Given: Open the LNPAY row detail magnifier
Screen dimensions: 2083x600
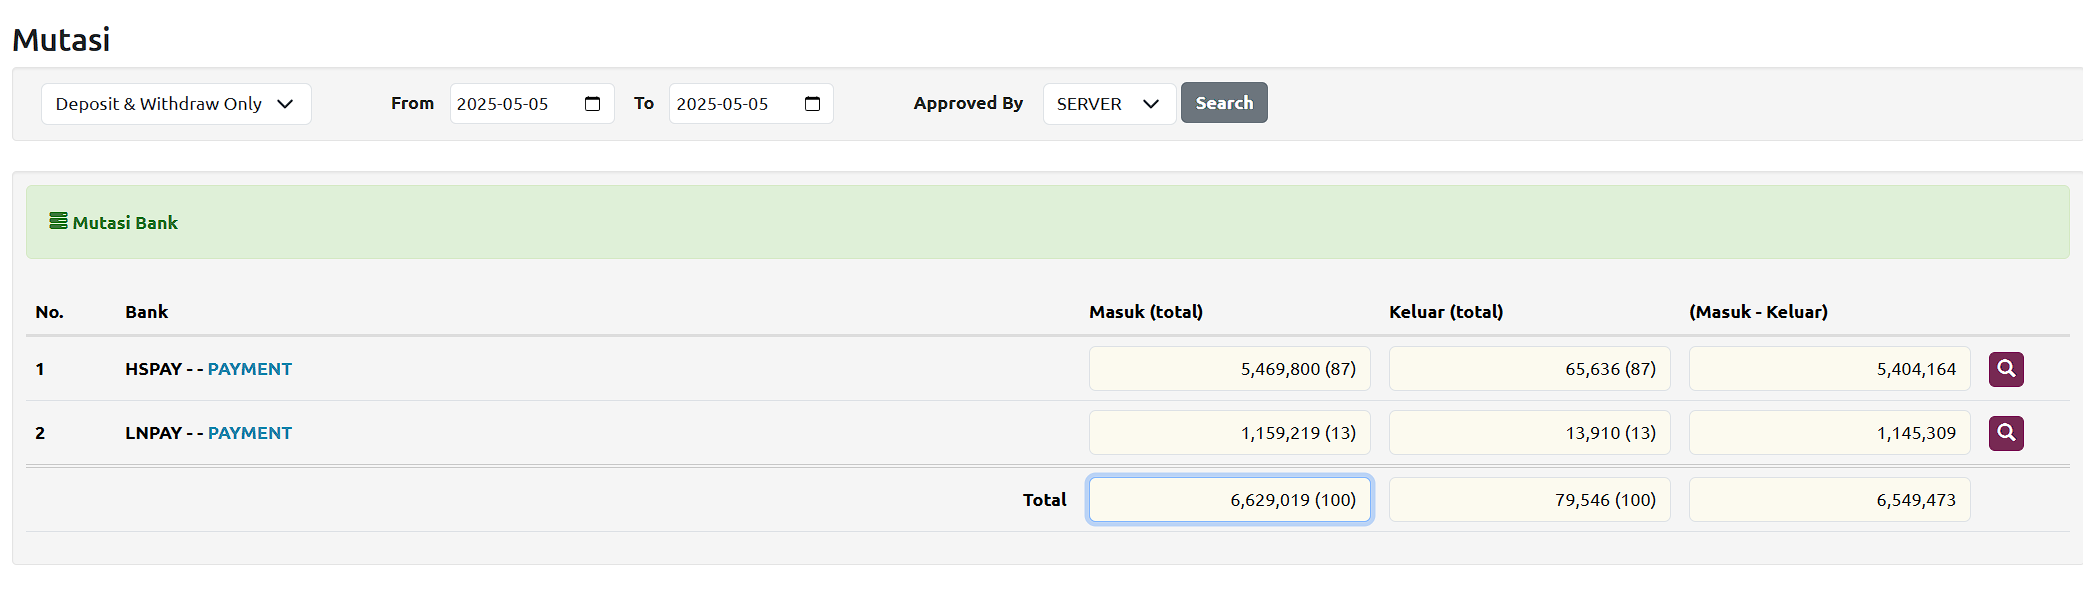Looking at the screenshot, I should click(2005, 433).
